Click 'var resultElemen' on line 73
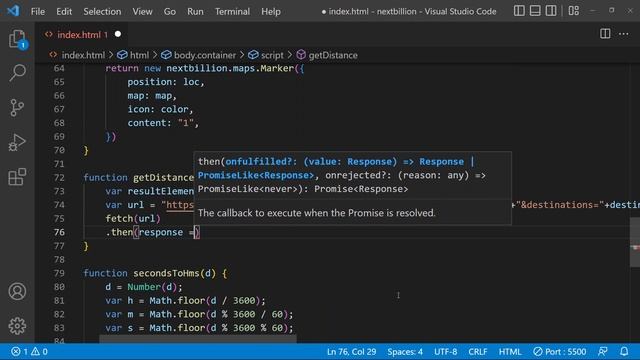This screenshot has width=640, height=360. [149, 191]
